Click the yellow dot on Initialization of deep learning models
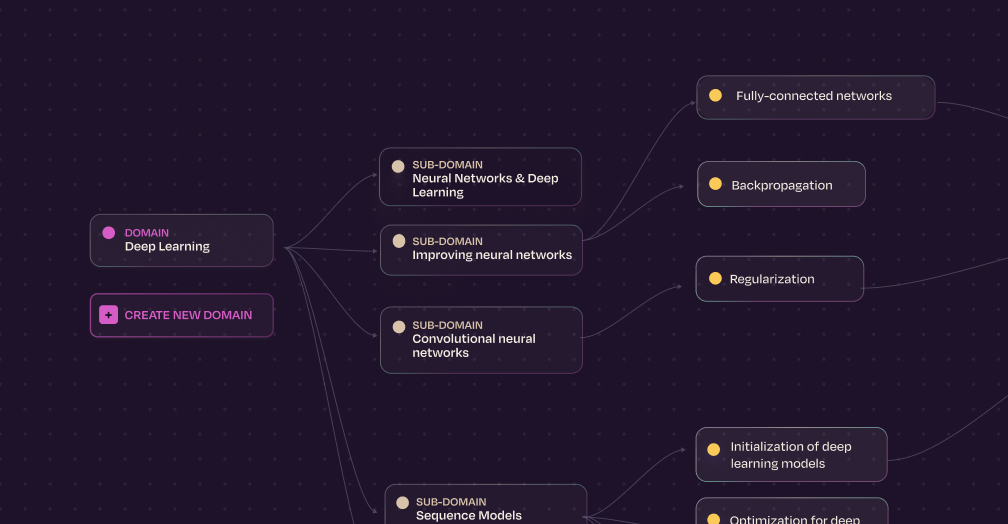 coord(713,450)
